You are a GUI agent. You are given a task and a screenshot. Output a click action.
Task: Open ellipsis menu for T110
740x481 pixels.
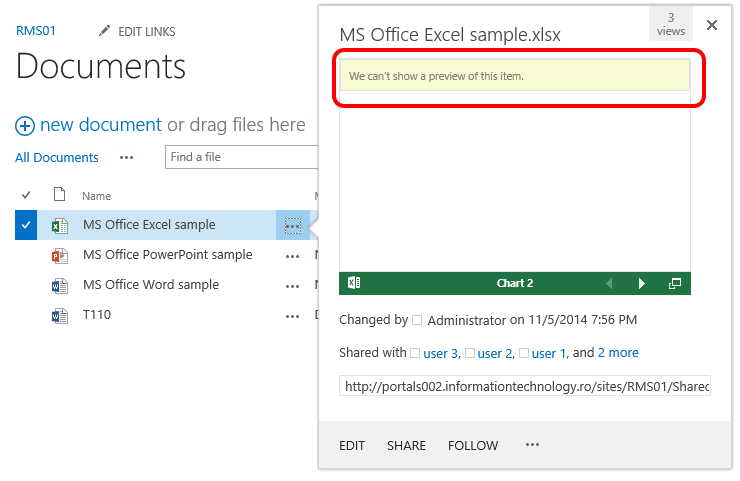click(293, 316)
